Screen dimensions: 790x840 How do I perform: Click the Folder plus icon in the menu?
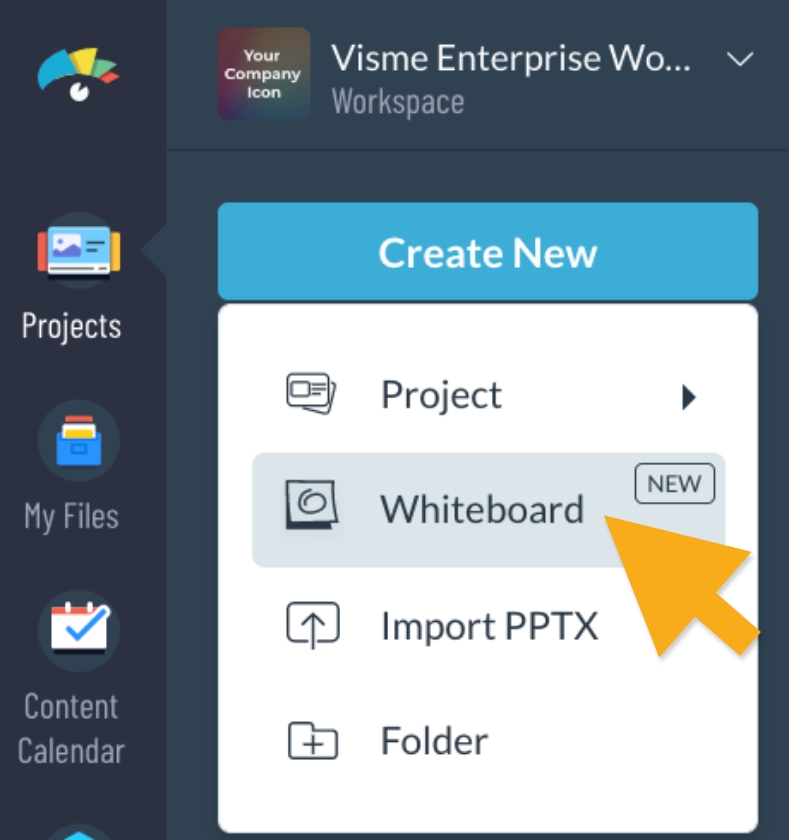[313, 740]
